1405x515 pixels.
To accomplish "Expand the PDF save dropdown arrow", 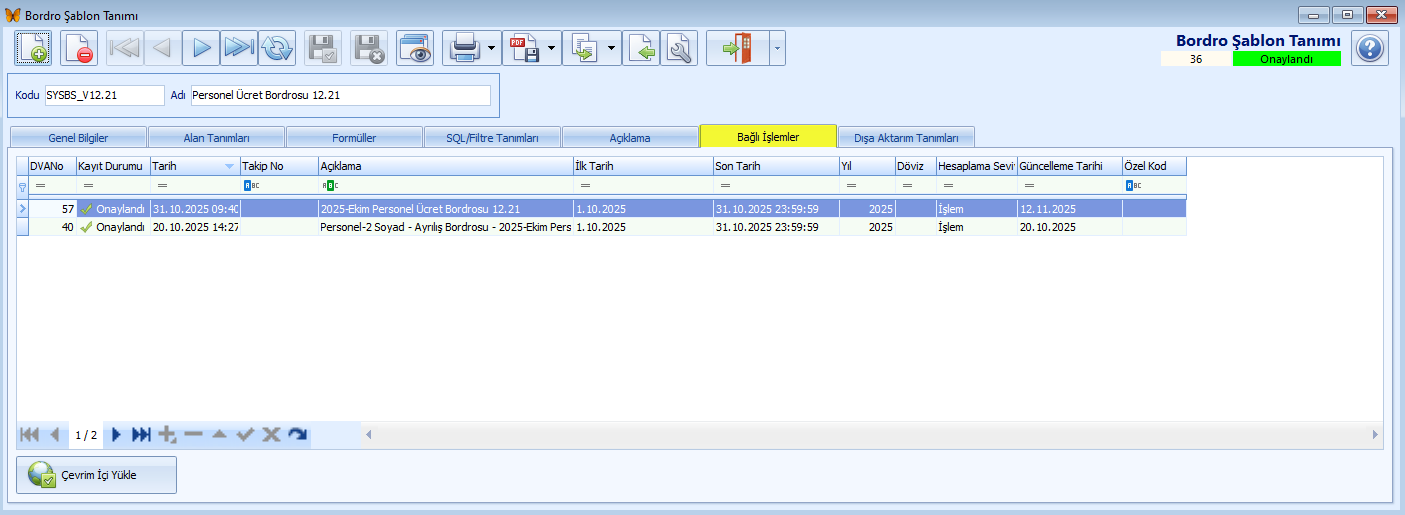I will click(x=552, y=48).
